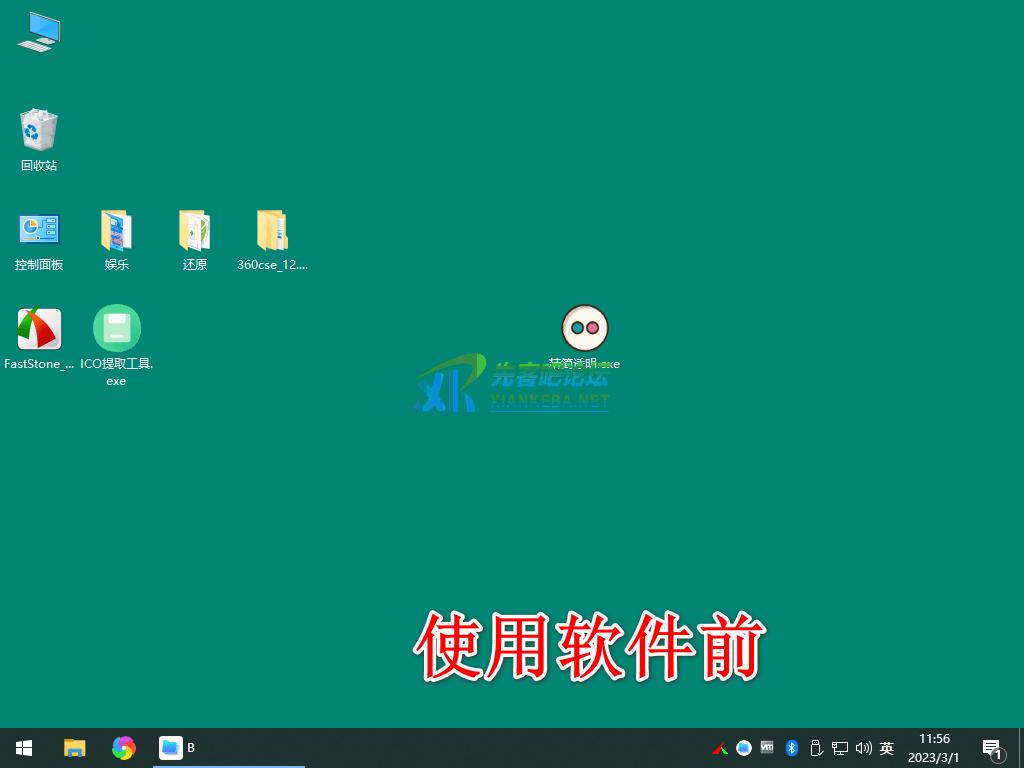Screen dimensions: 1024x768
Task: Select the 360cse_12 folder icon
Action: tap(272, 230)
